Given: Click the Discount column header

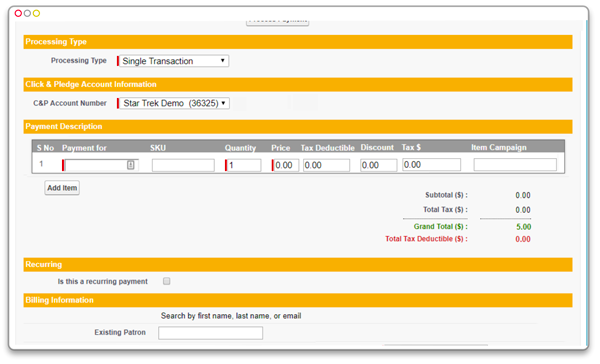Looking at the screenshot, I should [x=377, y=147].
